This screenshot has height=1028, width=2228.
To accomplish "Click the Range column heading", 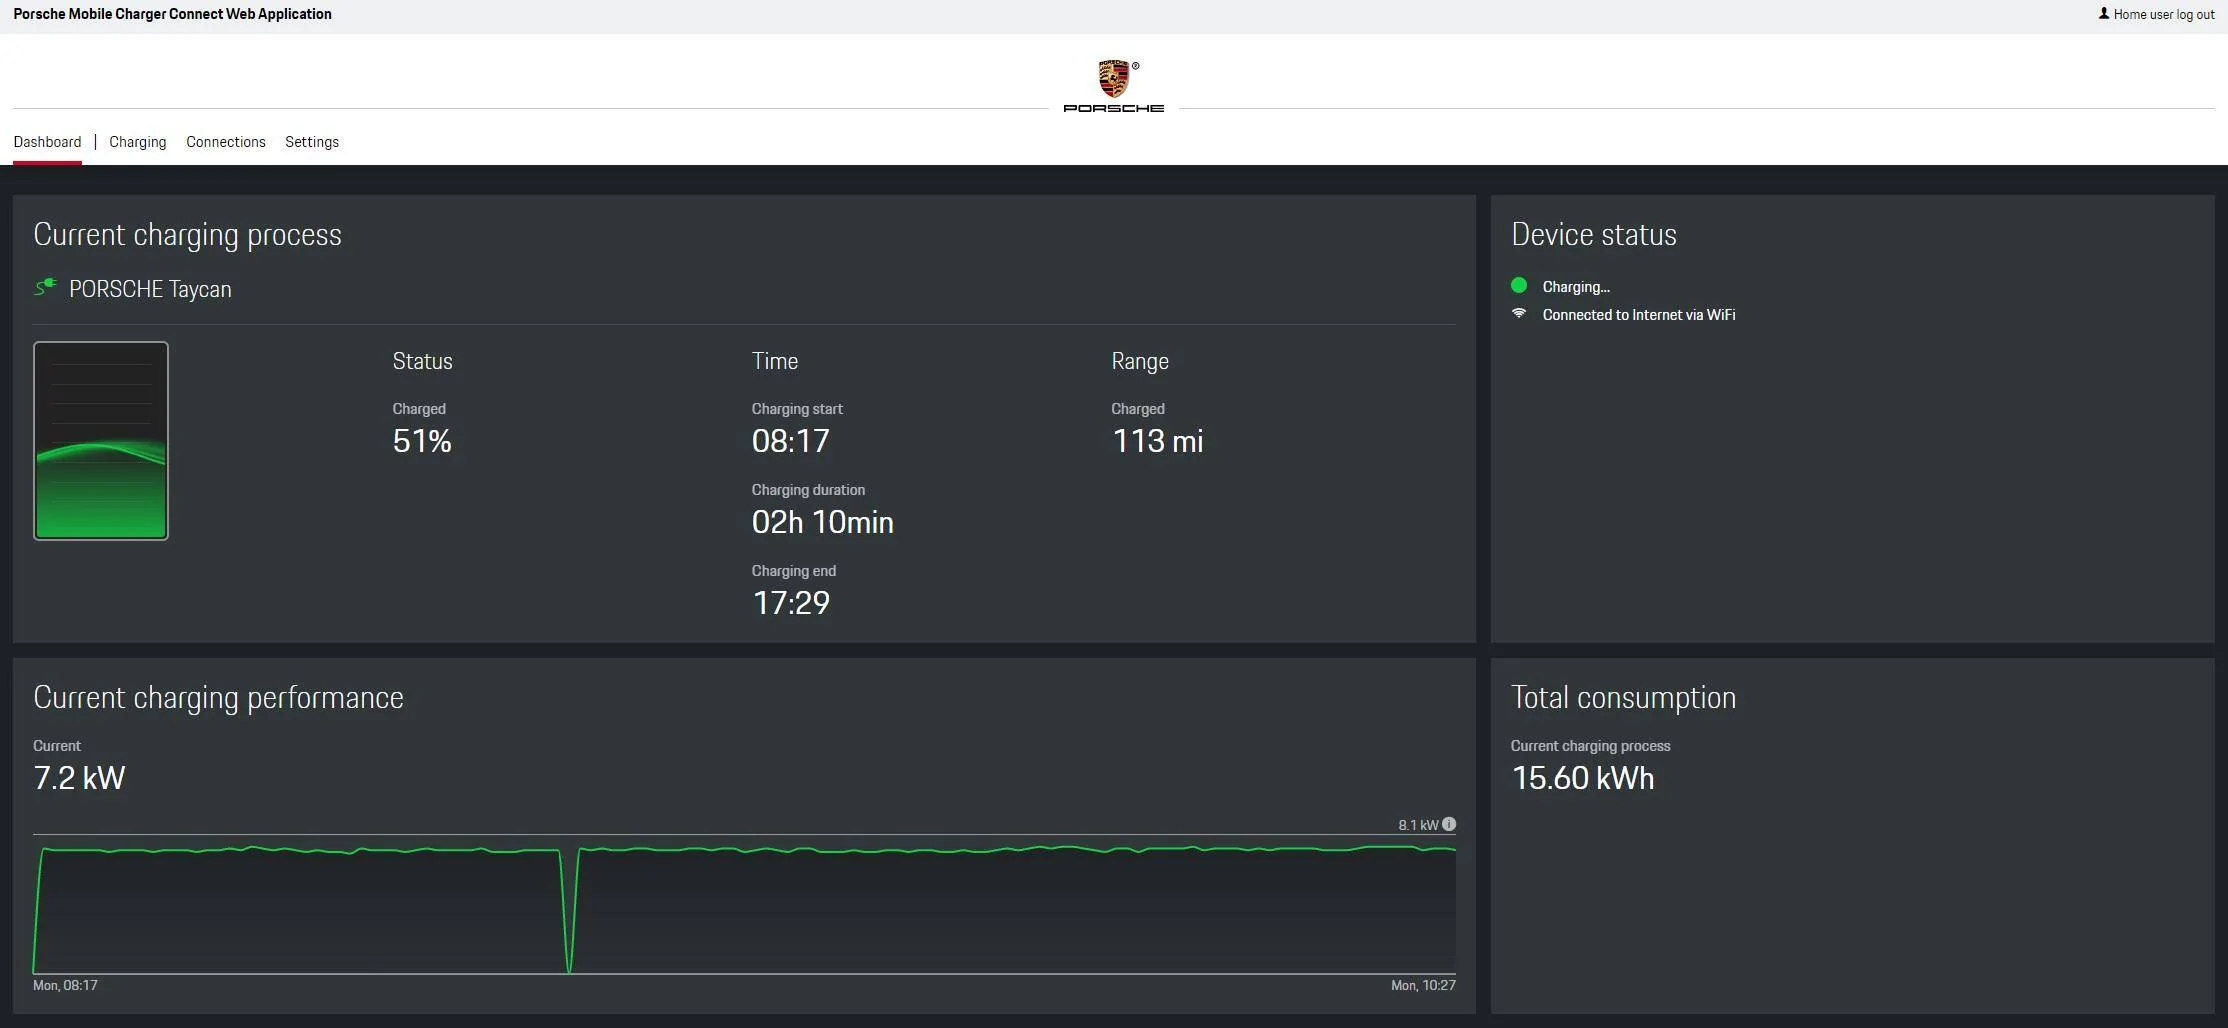I will coord(1140,361).
